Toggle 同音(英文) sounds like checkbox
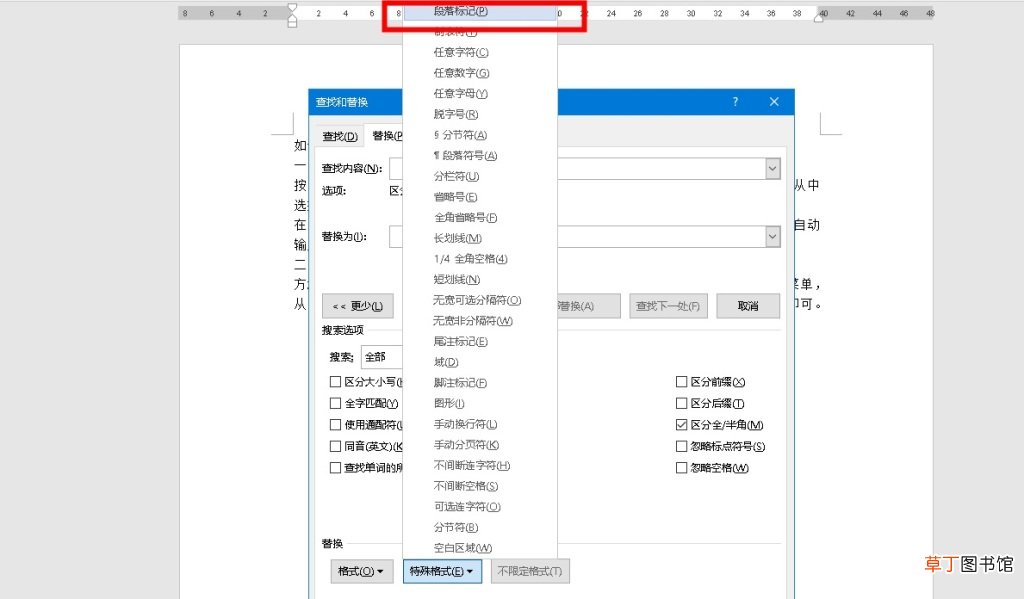 336,446
